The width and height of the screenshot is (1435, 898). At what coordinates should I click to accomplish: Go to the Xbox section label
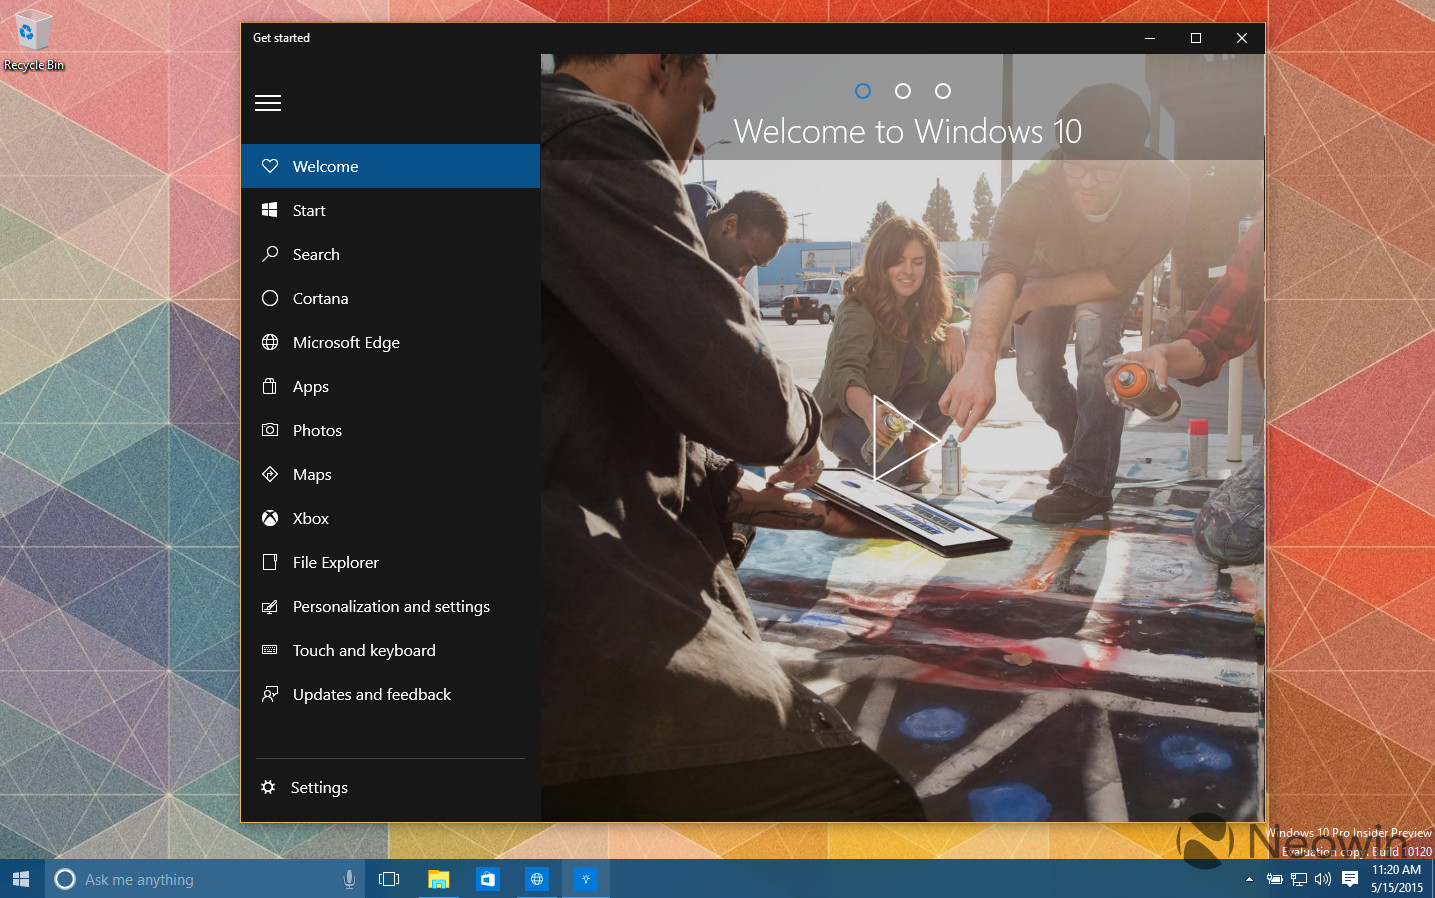tap(310, 518)
